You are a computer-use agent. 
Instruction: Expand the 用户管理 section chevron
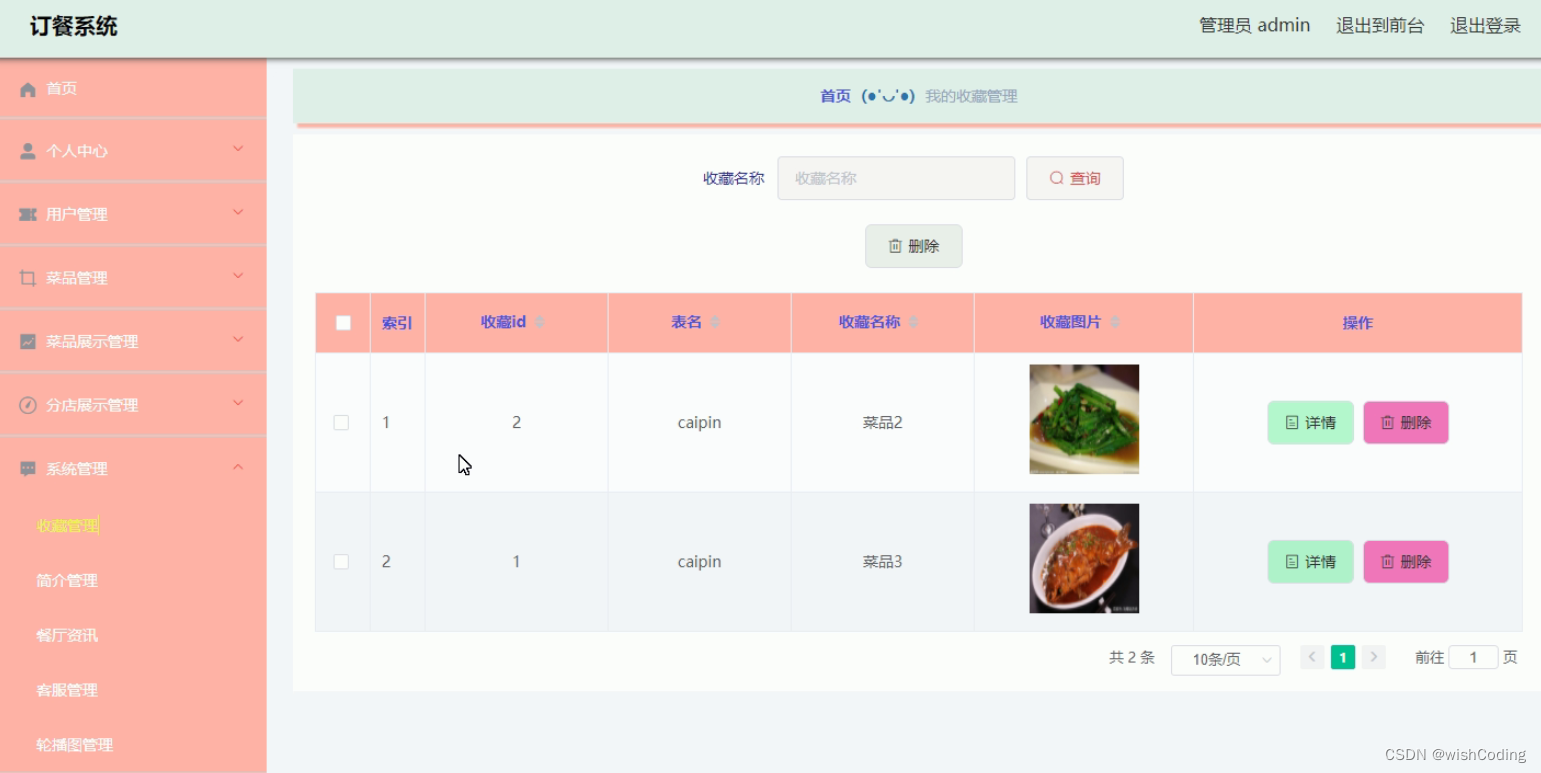[x=238, y=213]
